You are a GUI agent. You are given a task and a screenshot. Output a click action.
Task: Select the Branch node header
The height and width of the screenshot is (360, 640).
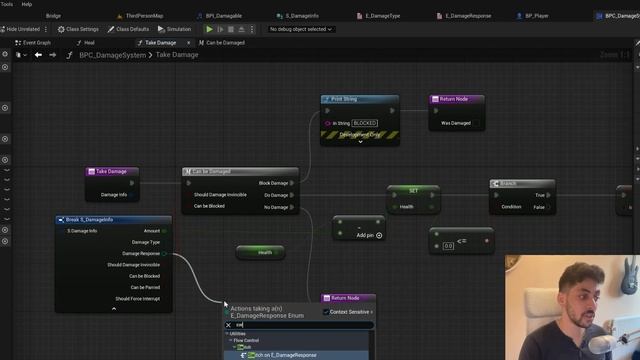522,184
